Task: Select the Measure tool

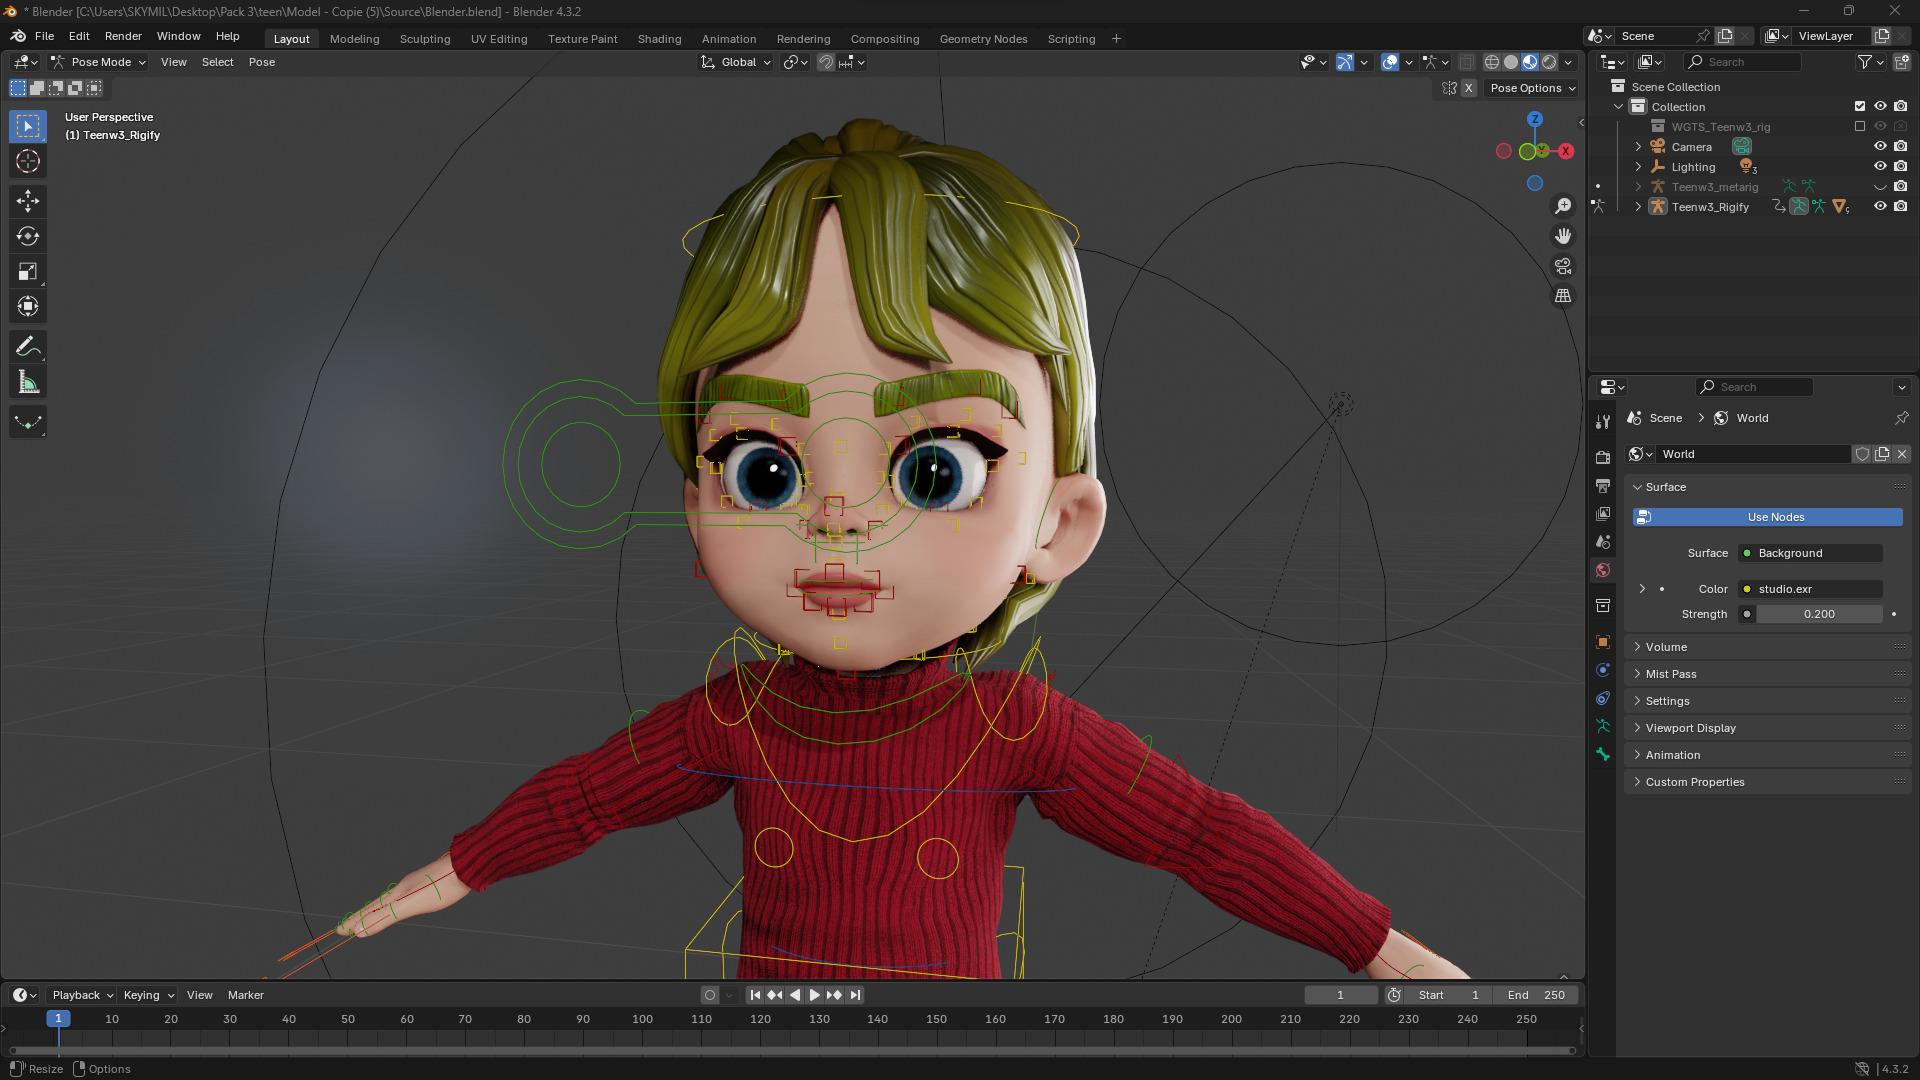Action: coord(28,382)
